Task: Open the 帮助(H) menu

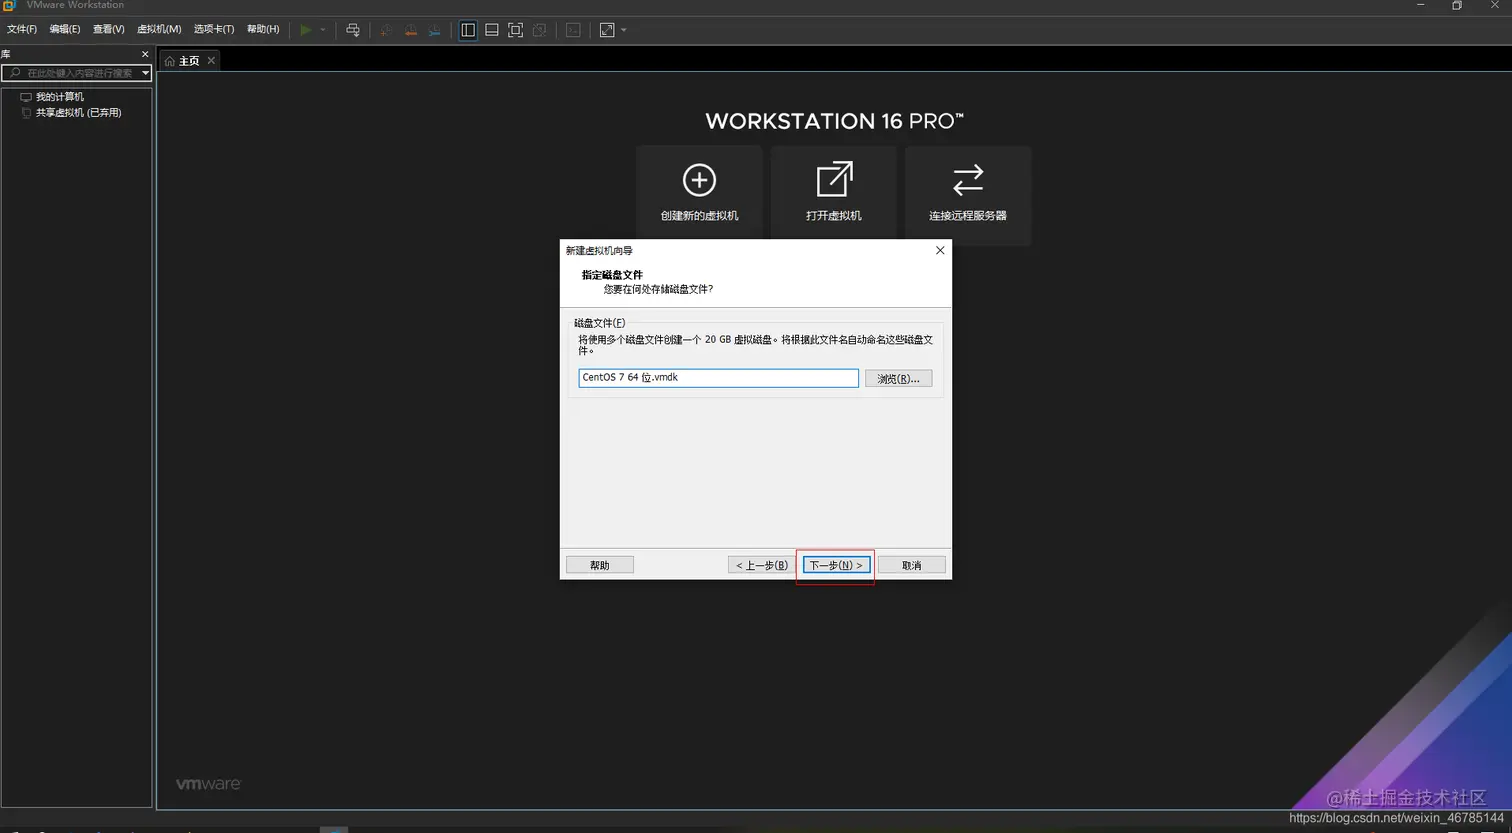Action: coord(263,30)
